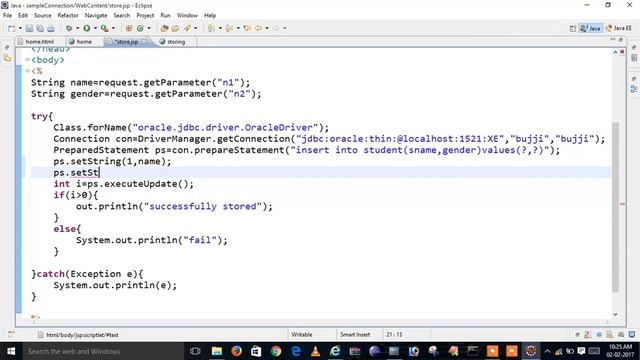Switch to the Java perspective

[591, 28]
